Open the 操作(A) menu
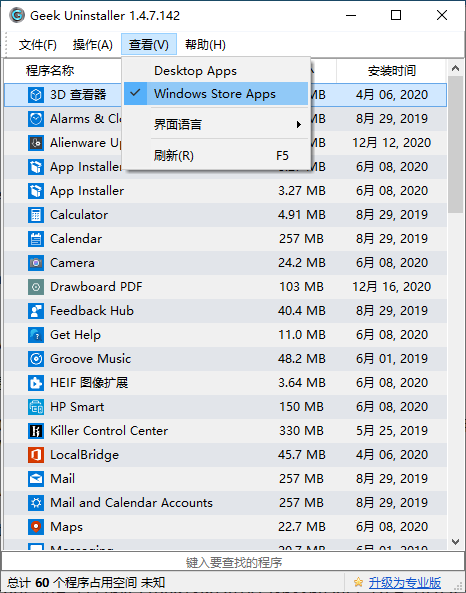This screenshot has height=593, width=466. [x=93, y=45]
